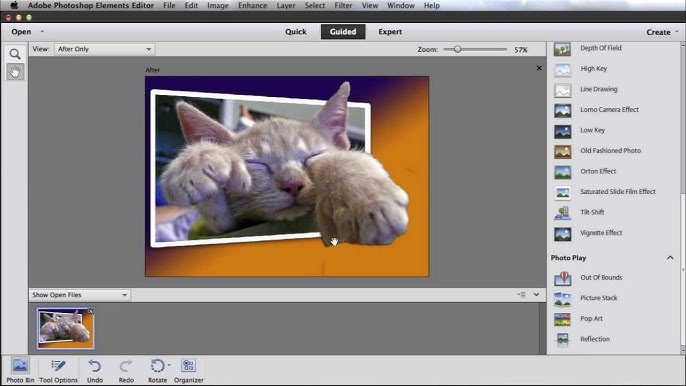This screenshot has height=386, width=686.
Task: Switch to Expert mode tab
Action: [390, 32]
